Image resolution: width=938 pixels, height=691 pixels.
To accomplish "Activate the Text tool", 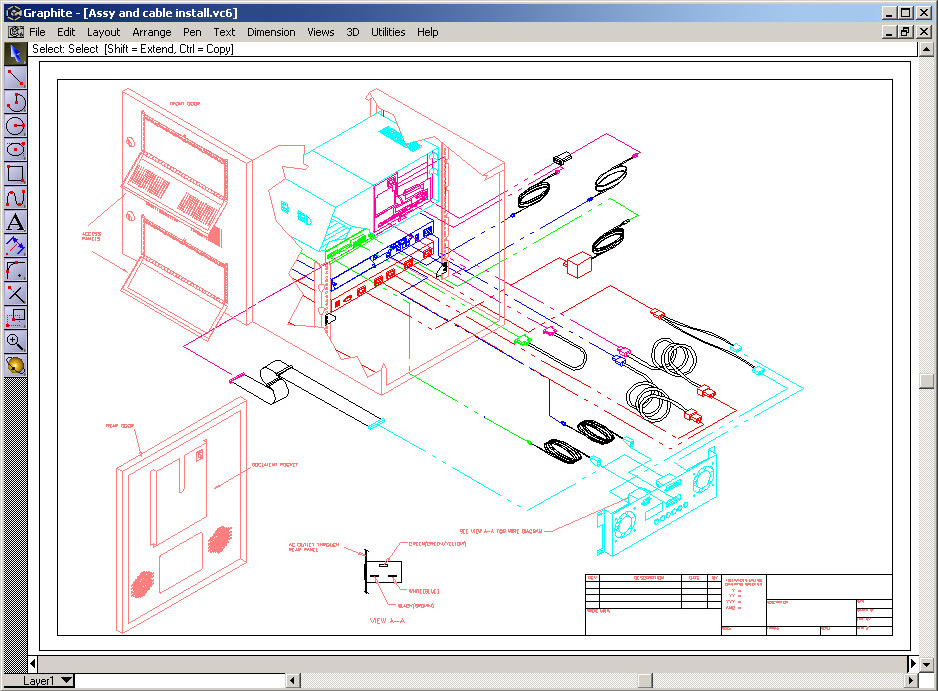I will (x=15, y=222).
